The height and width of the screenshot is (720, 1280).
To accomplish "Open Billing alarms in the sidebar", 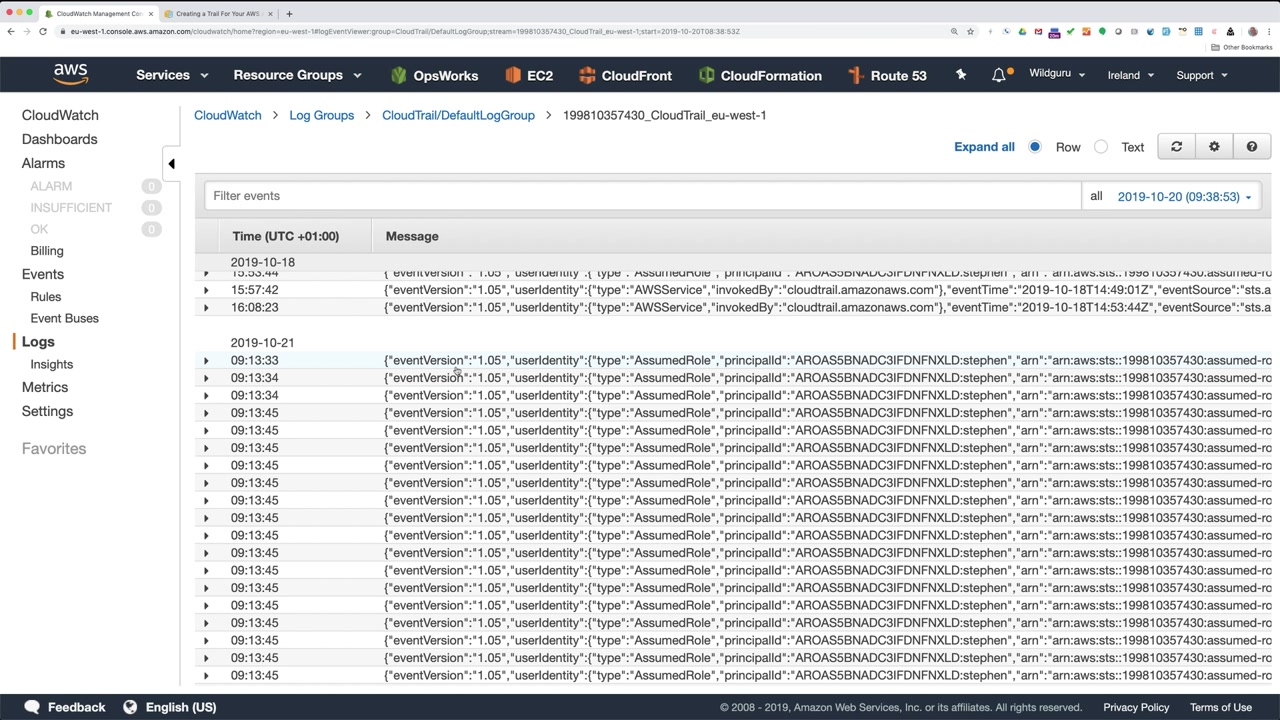I will 47,251.
